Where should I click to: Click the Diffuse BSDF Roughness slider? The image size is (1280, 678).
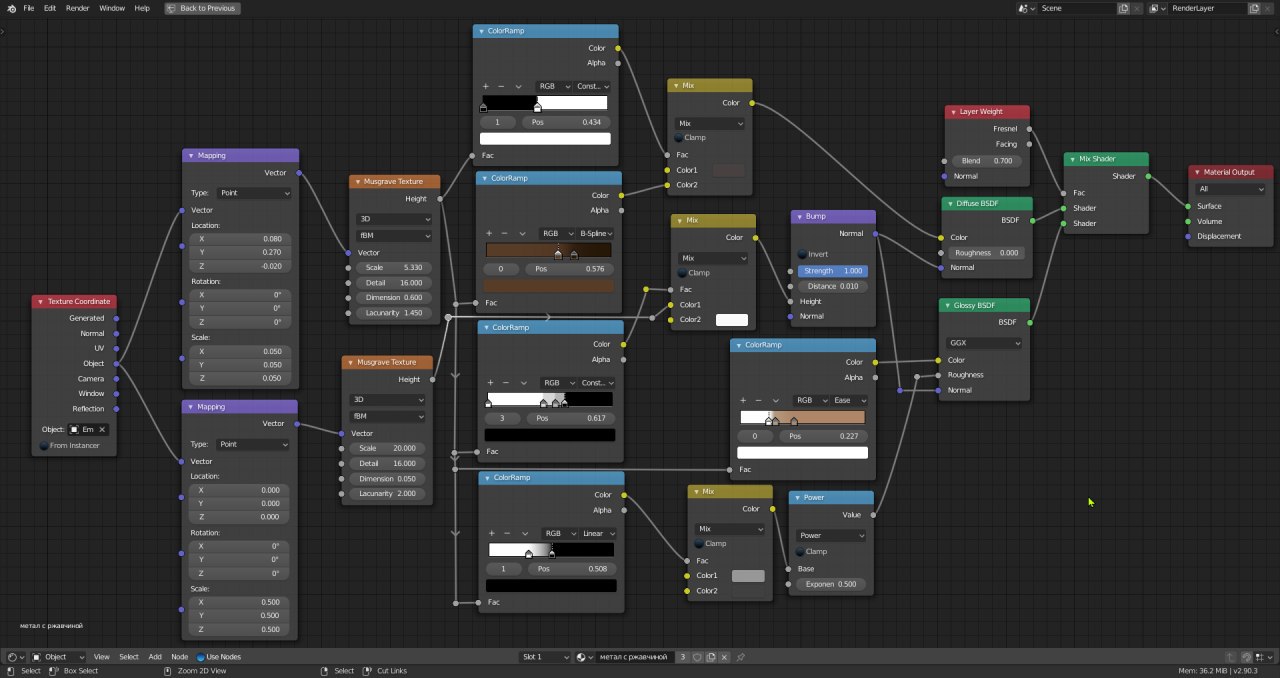click(985, 253)
